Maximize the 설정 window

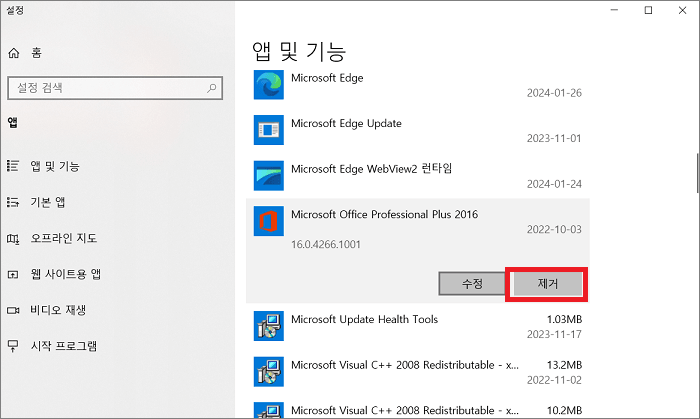[648, 10]
